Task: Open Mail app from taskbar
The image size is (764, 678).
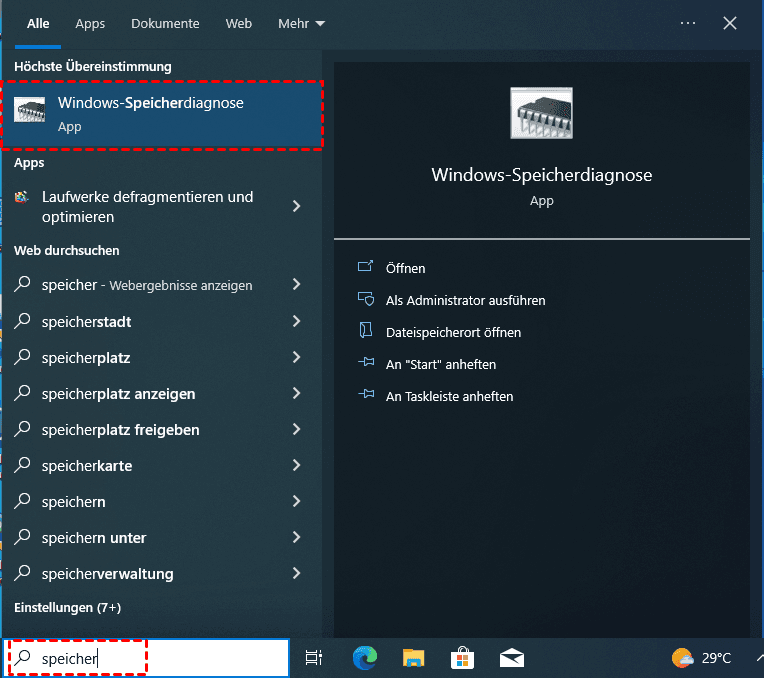Action: (512, 658)
